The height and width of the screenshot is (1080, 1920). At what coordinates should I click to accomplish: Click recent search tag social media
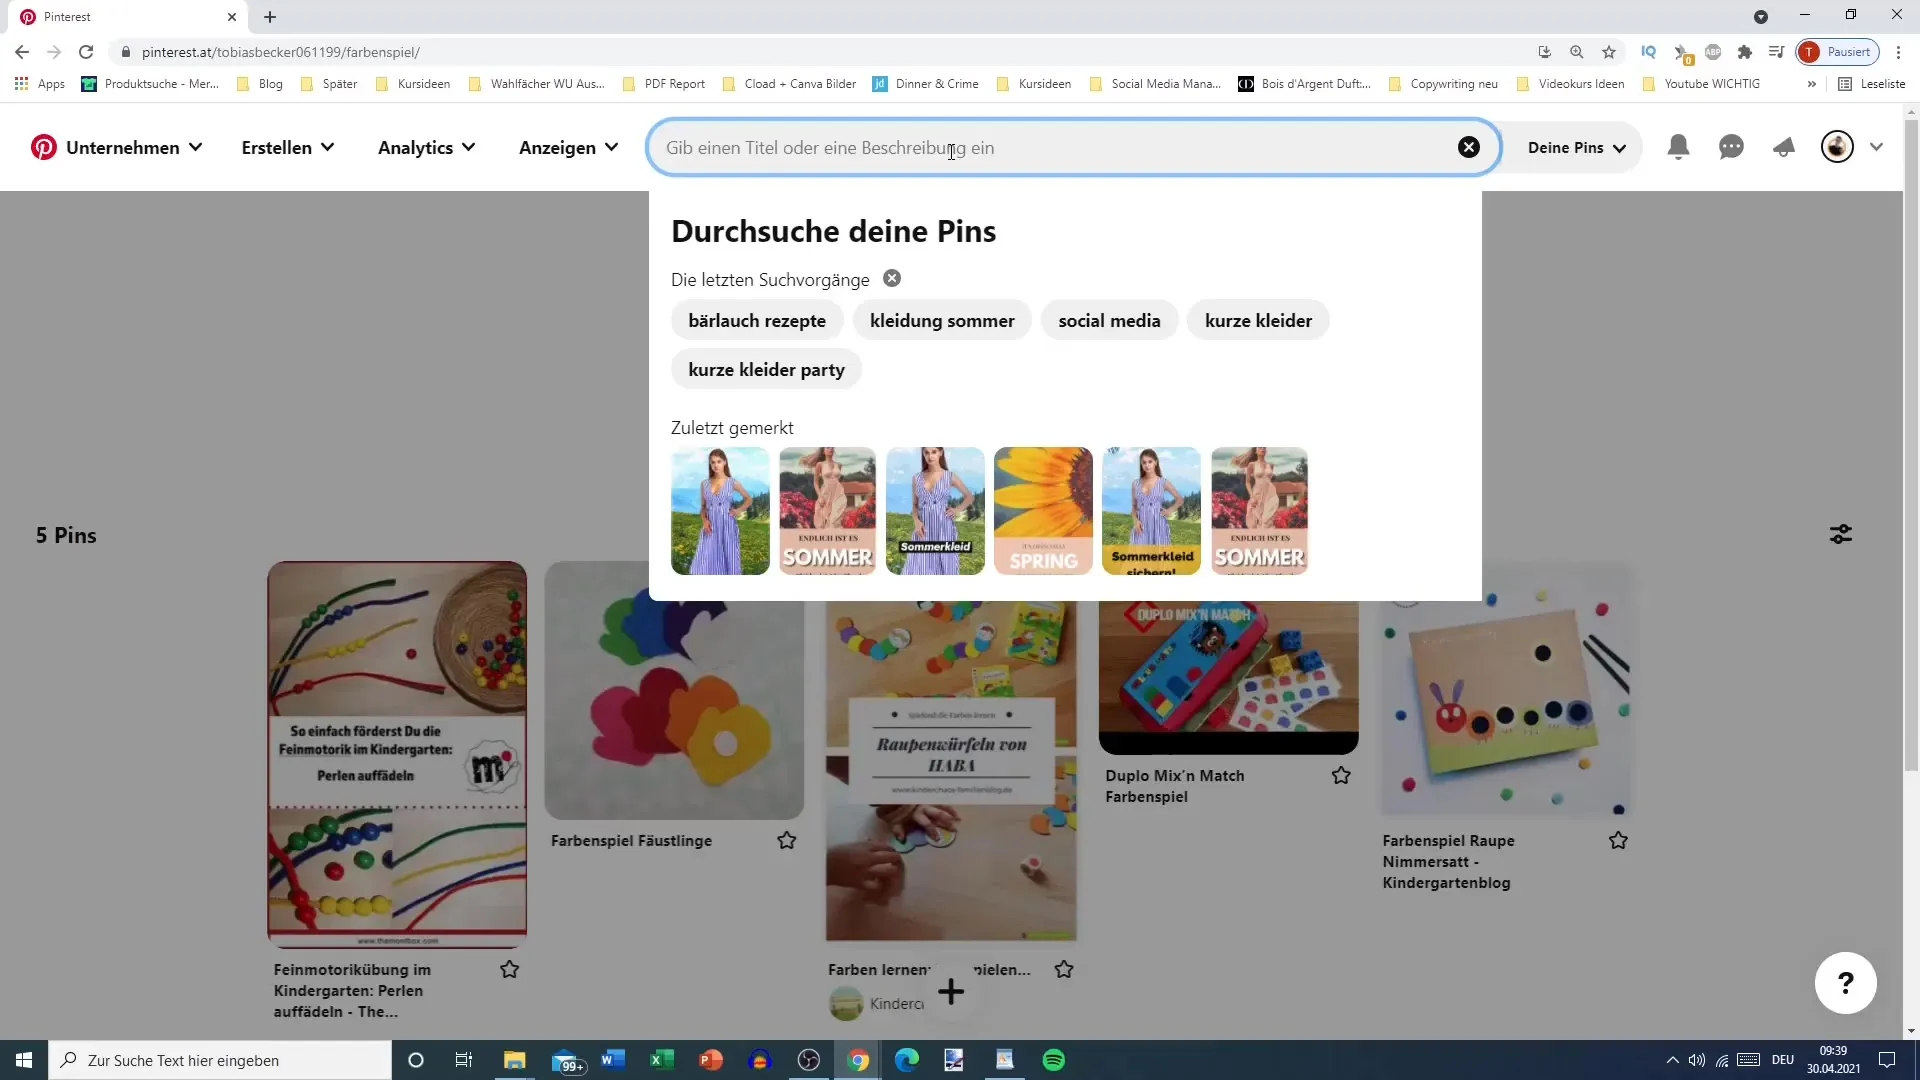pos(1109,320)
